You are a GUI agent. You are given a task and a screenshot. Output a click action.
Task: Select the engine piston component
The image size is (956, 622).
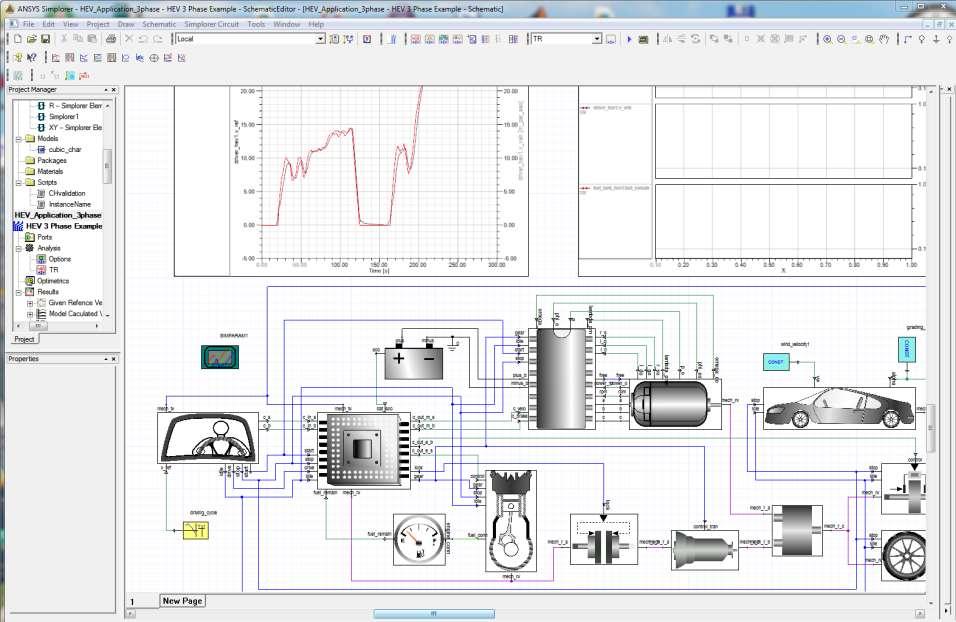511,521
